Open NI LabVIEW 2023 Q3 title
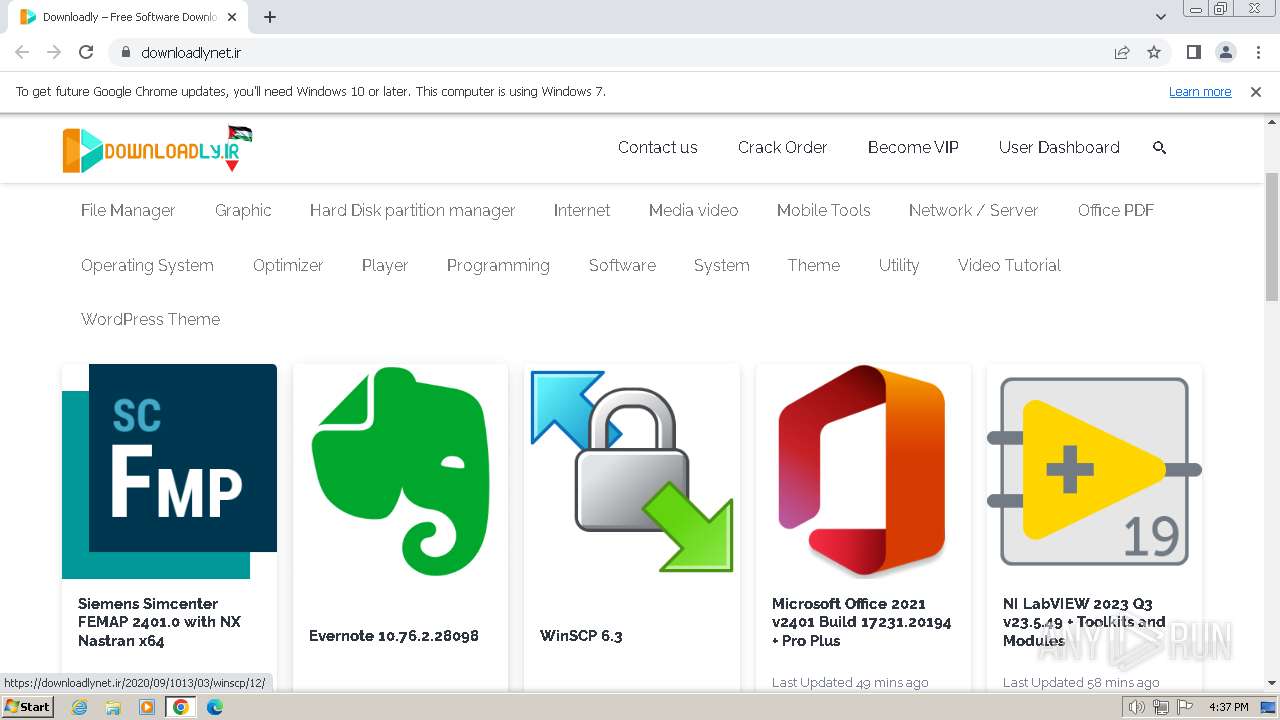 [1084, 622]
